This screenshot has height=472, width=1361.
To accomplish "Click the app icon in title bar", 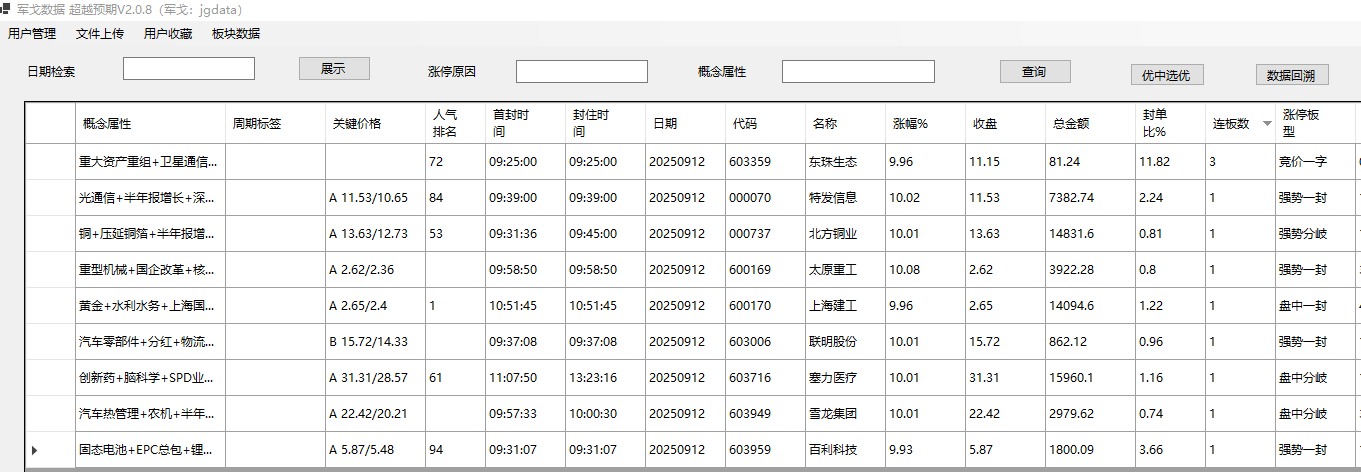I will (x=5, y=8).
